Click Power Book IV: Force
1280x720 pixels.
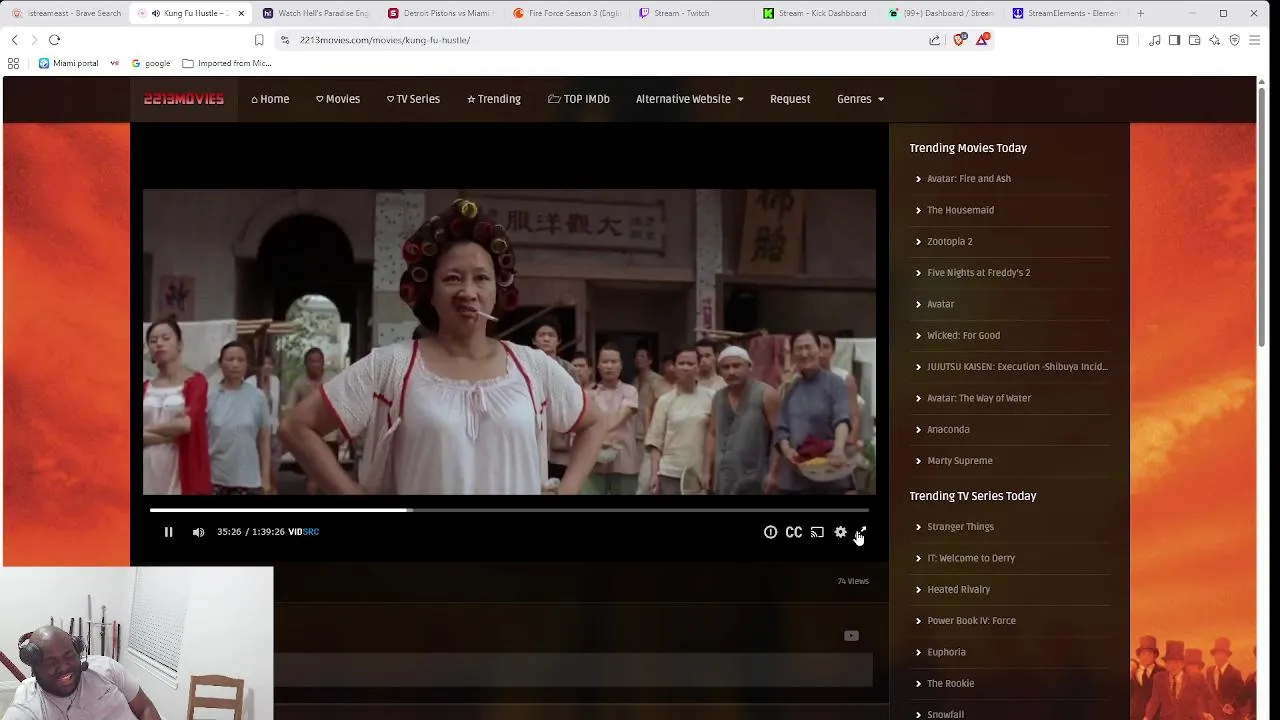pyautogui.click(x=971, y=621)
